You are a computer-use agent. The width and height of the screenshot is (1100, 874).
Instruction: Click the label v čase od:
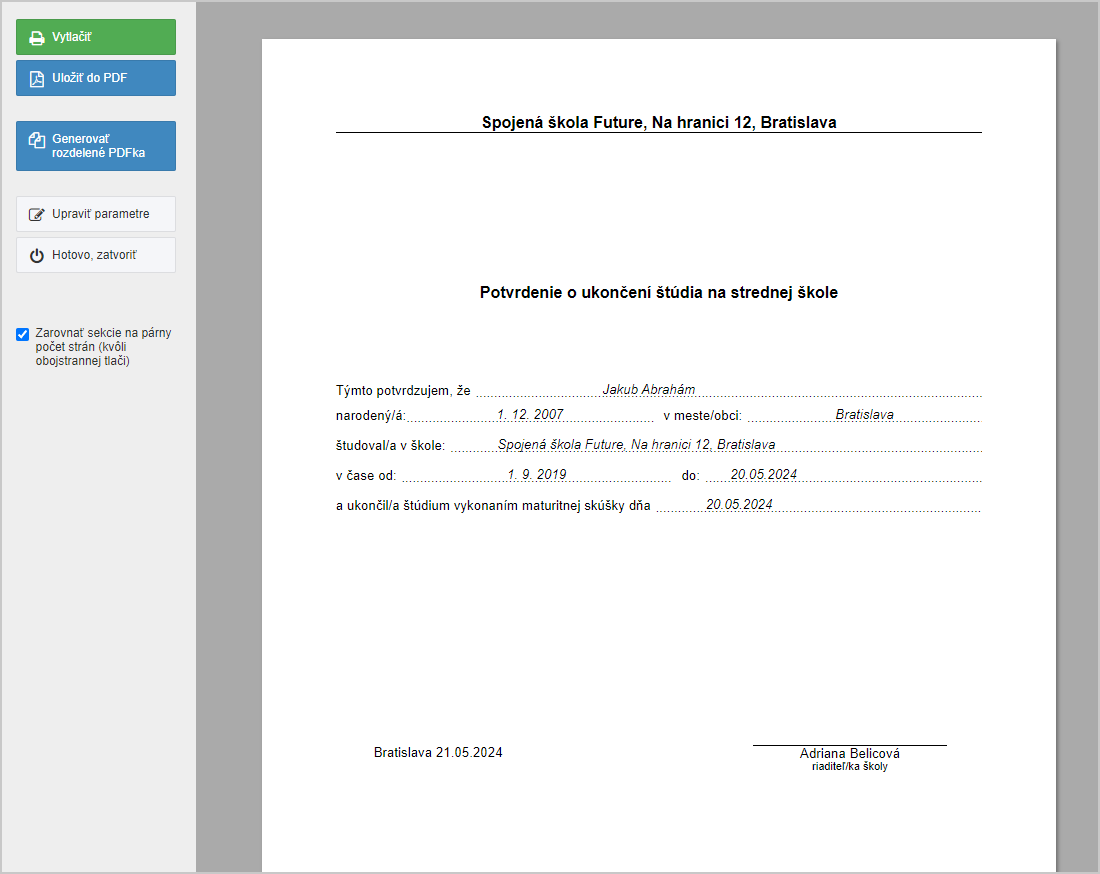(366, 476)
